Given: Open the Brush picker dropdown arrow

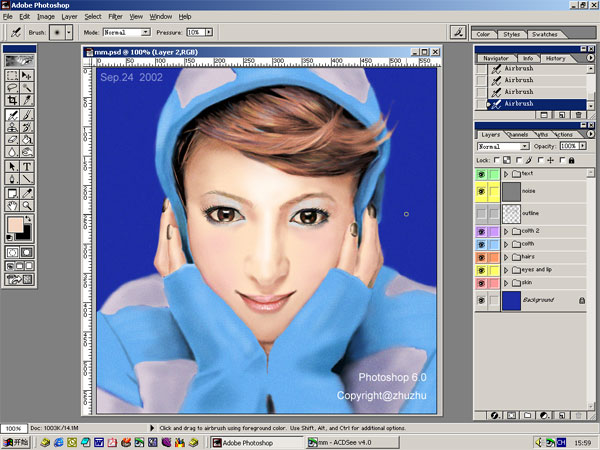Looking at the screenshot, I should pyautogui.click(x=69, y=33).
